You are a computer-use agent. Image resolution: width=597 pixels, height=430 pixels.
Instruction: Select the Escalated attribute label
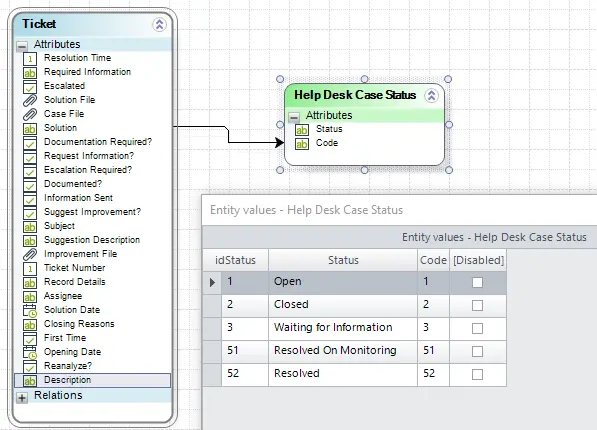(64, 86)
